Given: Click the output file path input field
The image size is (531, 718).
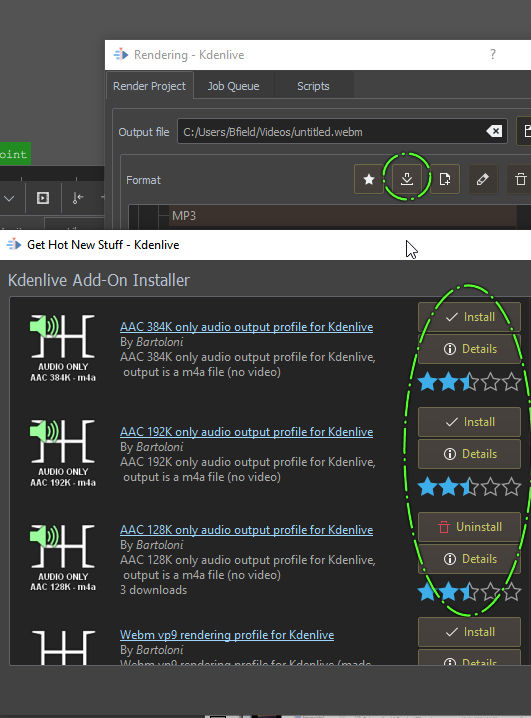Looking at the screenshot, I should click(342, 132).
